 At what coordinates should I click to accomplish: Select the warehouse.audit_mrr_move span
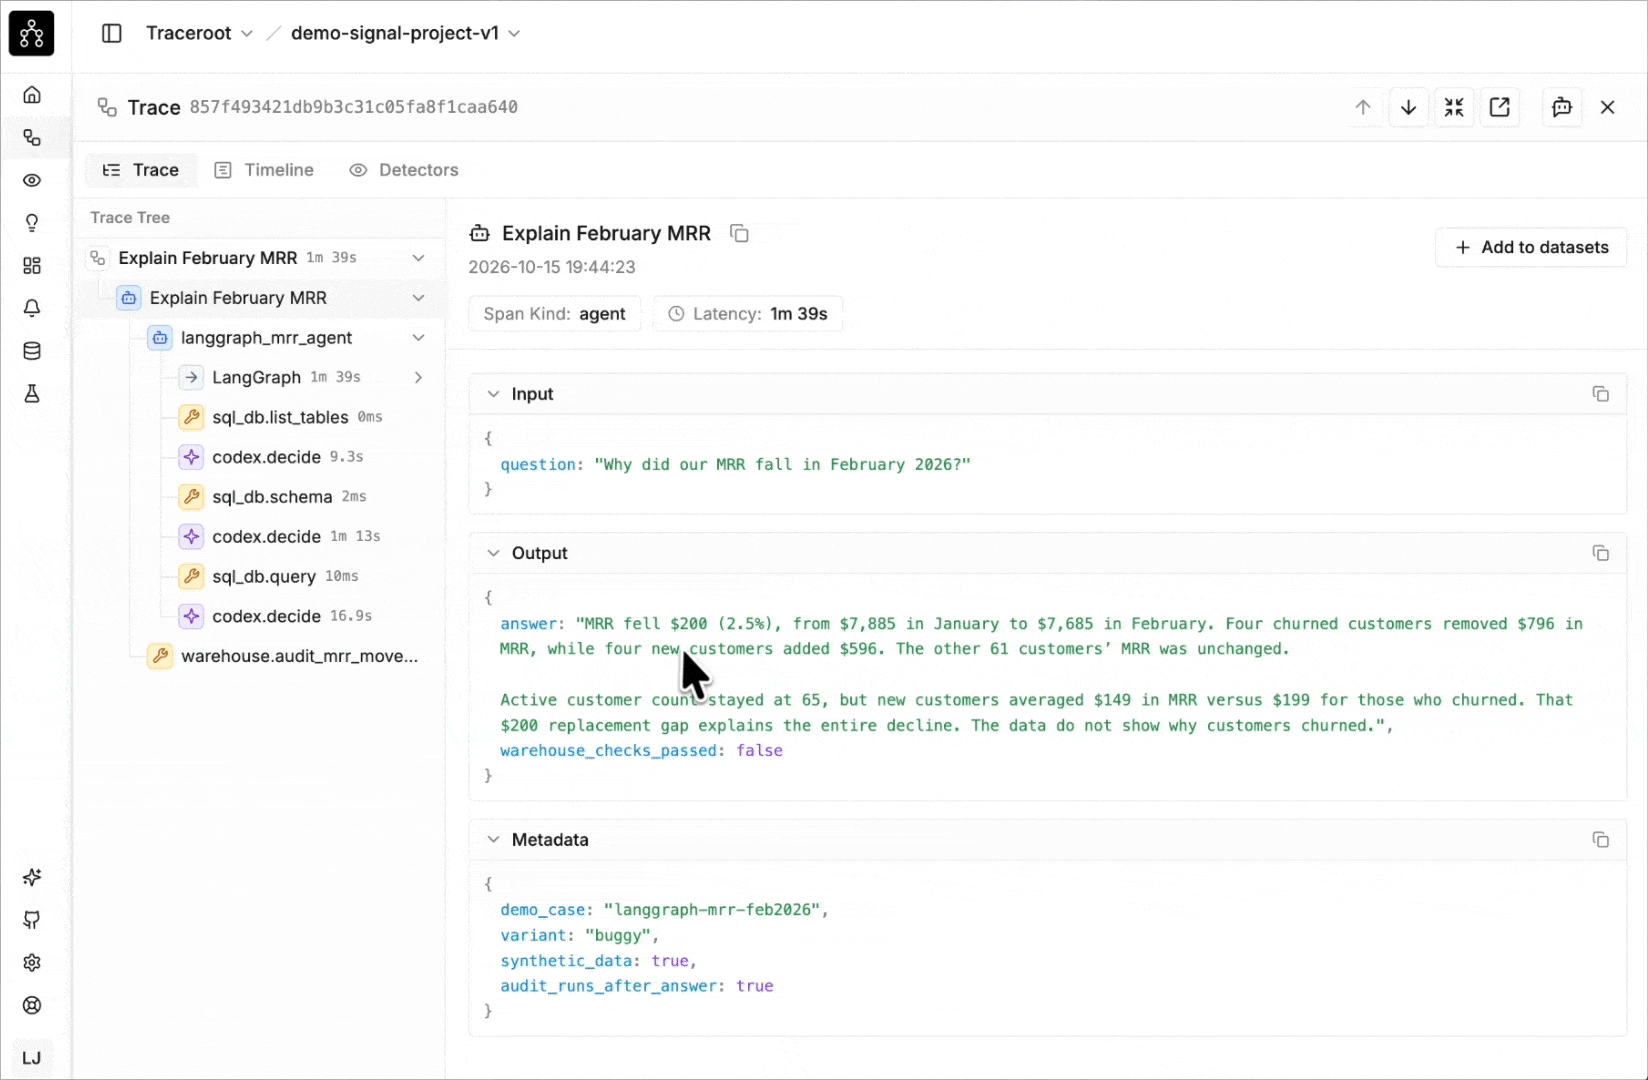pyautogui.click(x=283, y=656)
